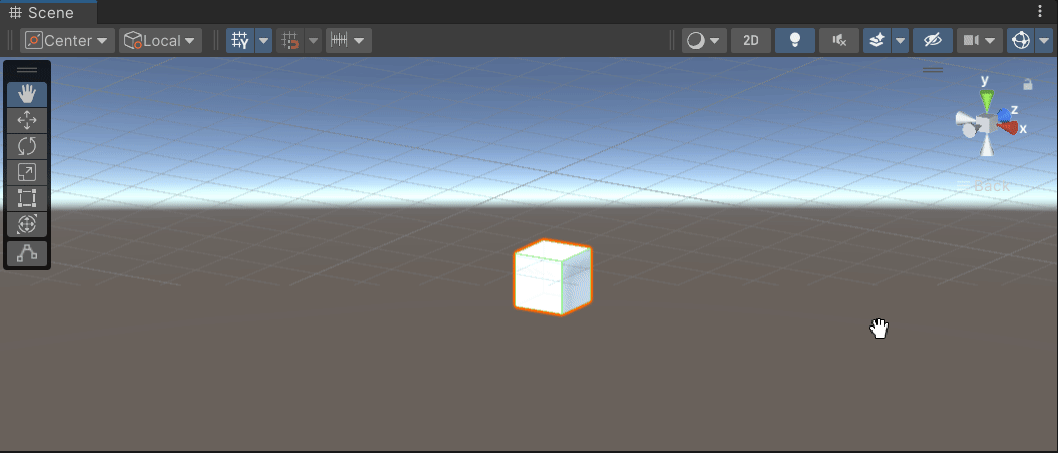Viewport: 1058px width, 453px height.
Task: Select the Transform tool
Action: point(27,223)
